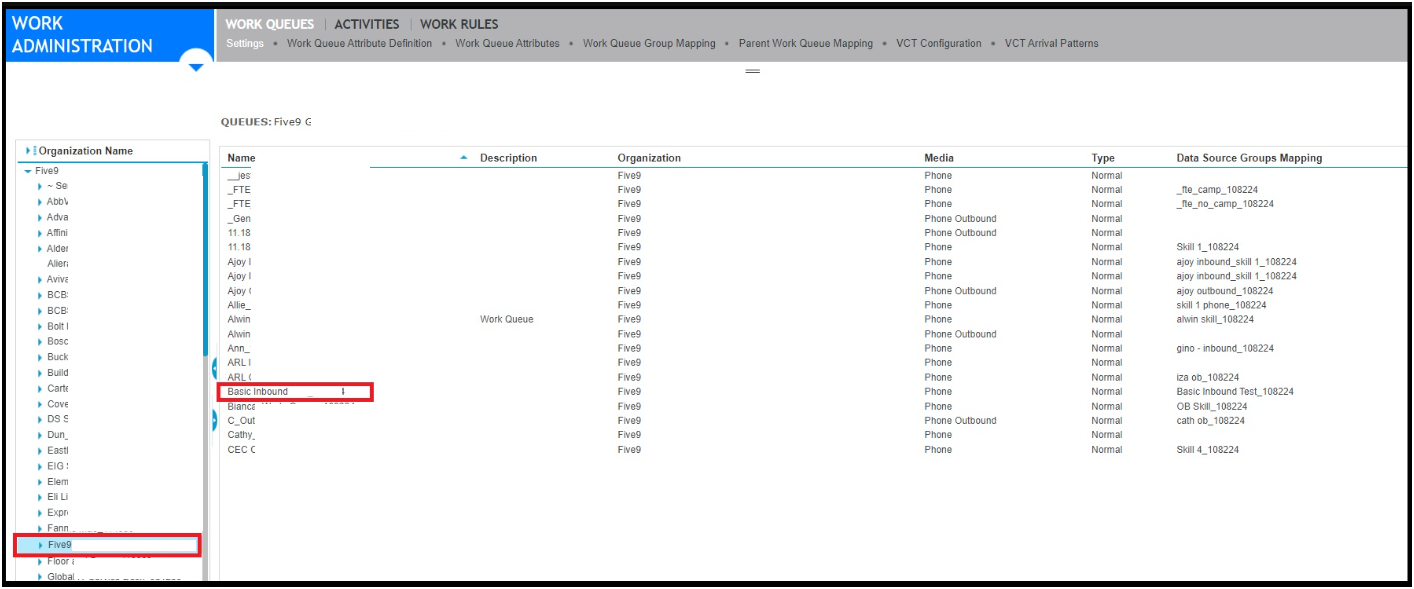Screen dimensions: 1414x589
Task: Expand the Buck organization node
Action: pos(40,357)
